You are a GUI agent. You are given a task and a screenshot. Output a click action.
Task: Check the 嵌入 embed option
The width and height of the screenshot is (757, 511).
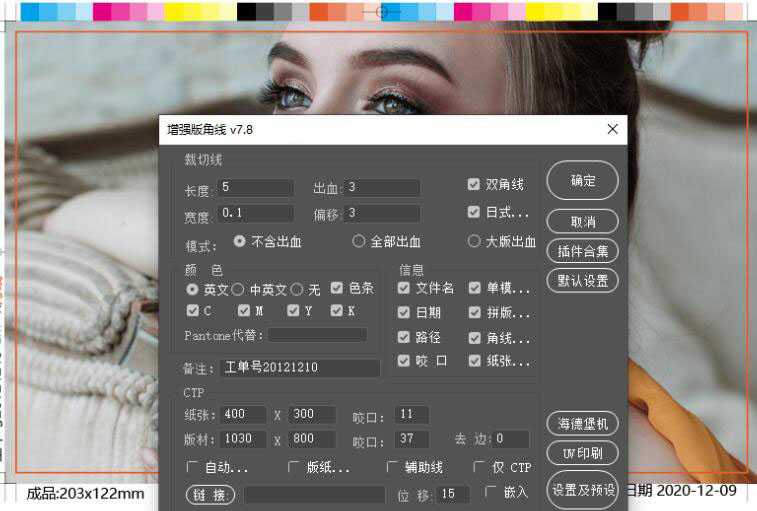(x=491, y=492)
